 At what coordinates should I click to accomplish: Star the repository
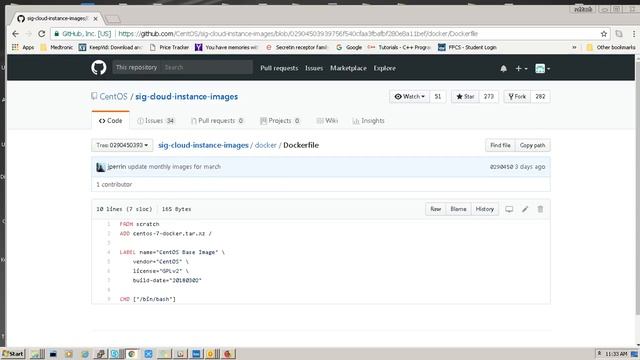pos(465,97)
